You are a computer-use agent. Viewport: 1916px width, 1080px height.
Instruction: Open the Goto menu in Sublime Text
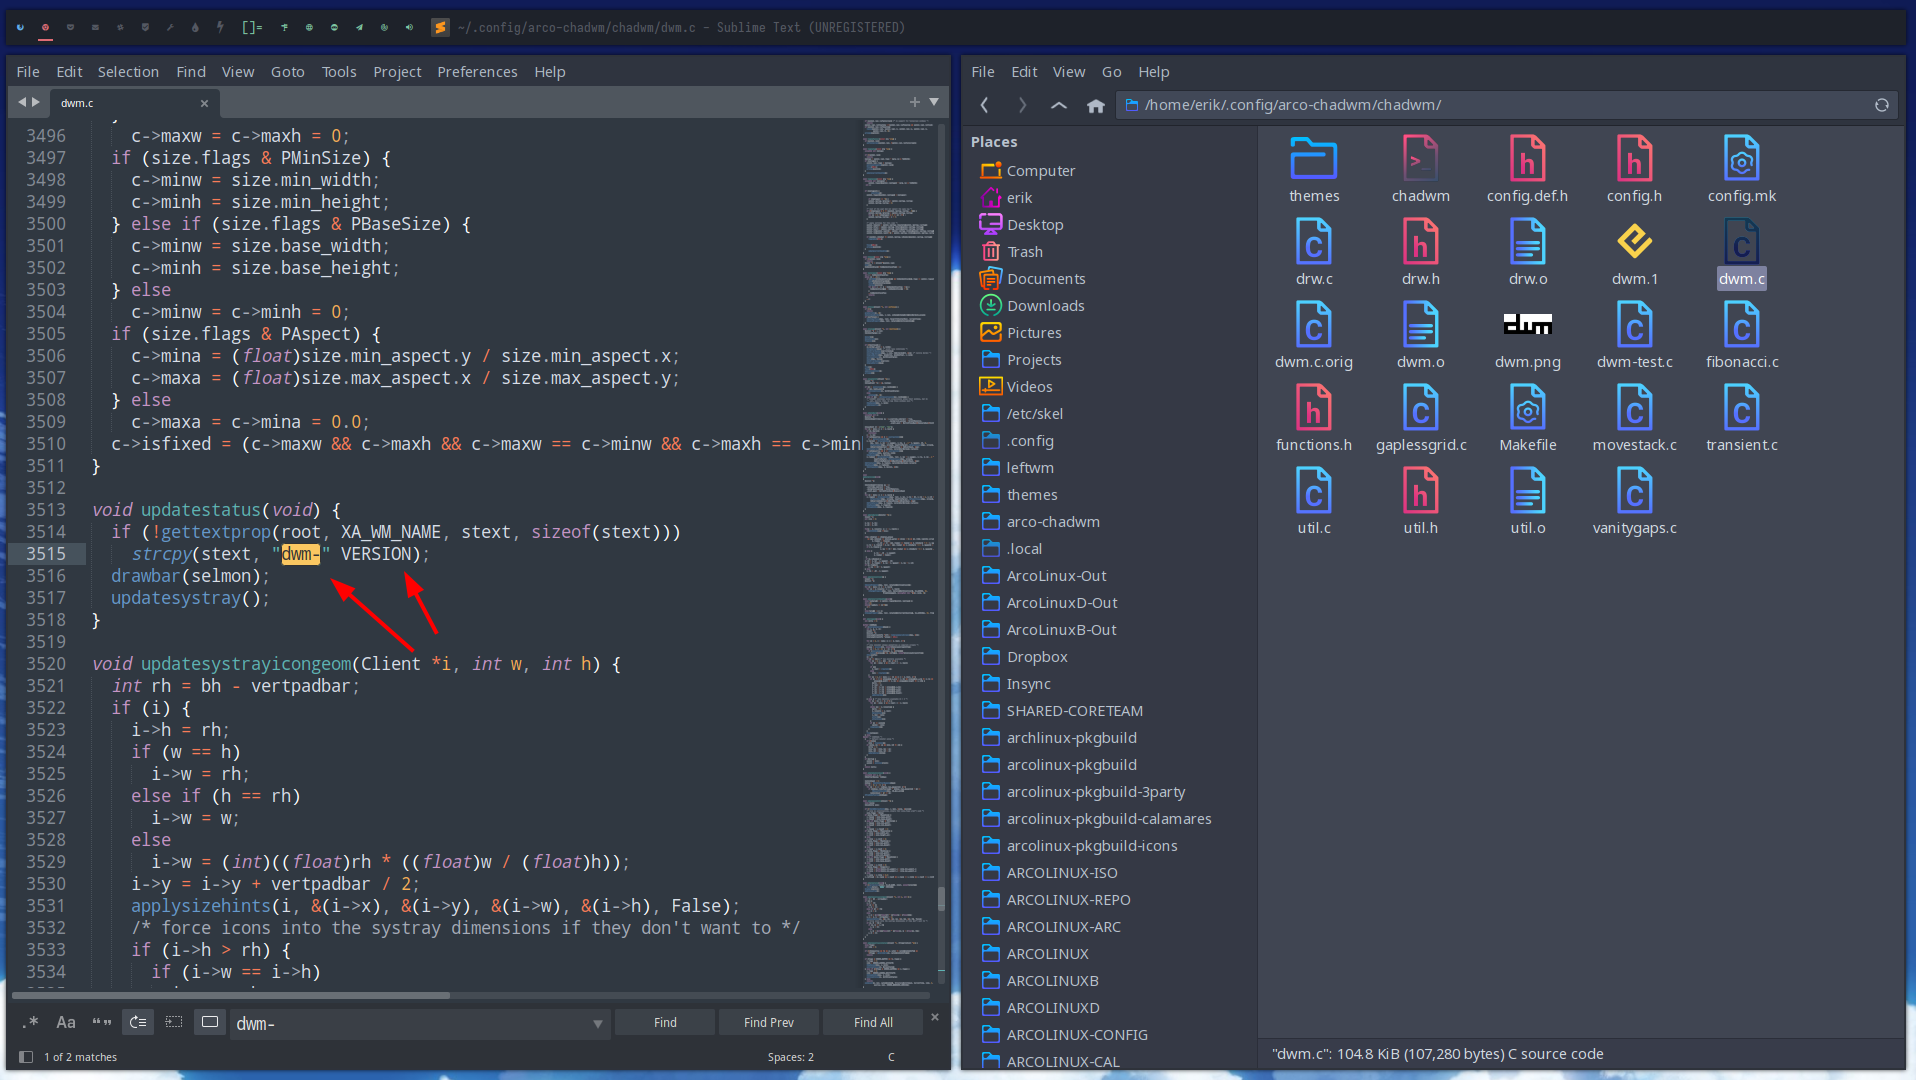point(288,71)
